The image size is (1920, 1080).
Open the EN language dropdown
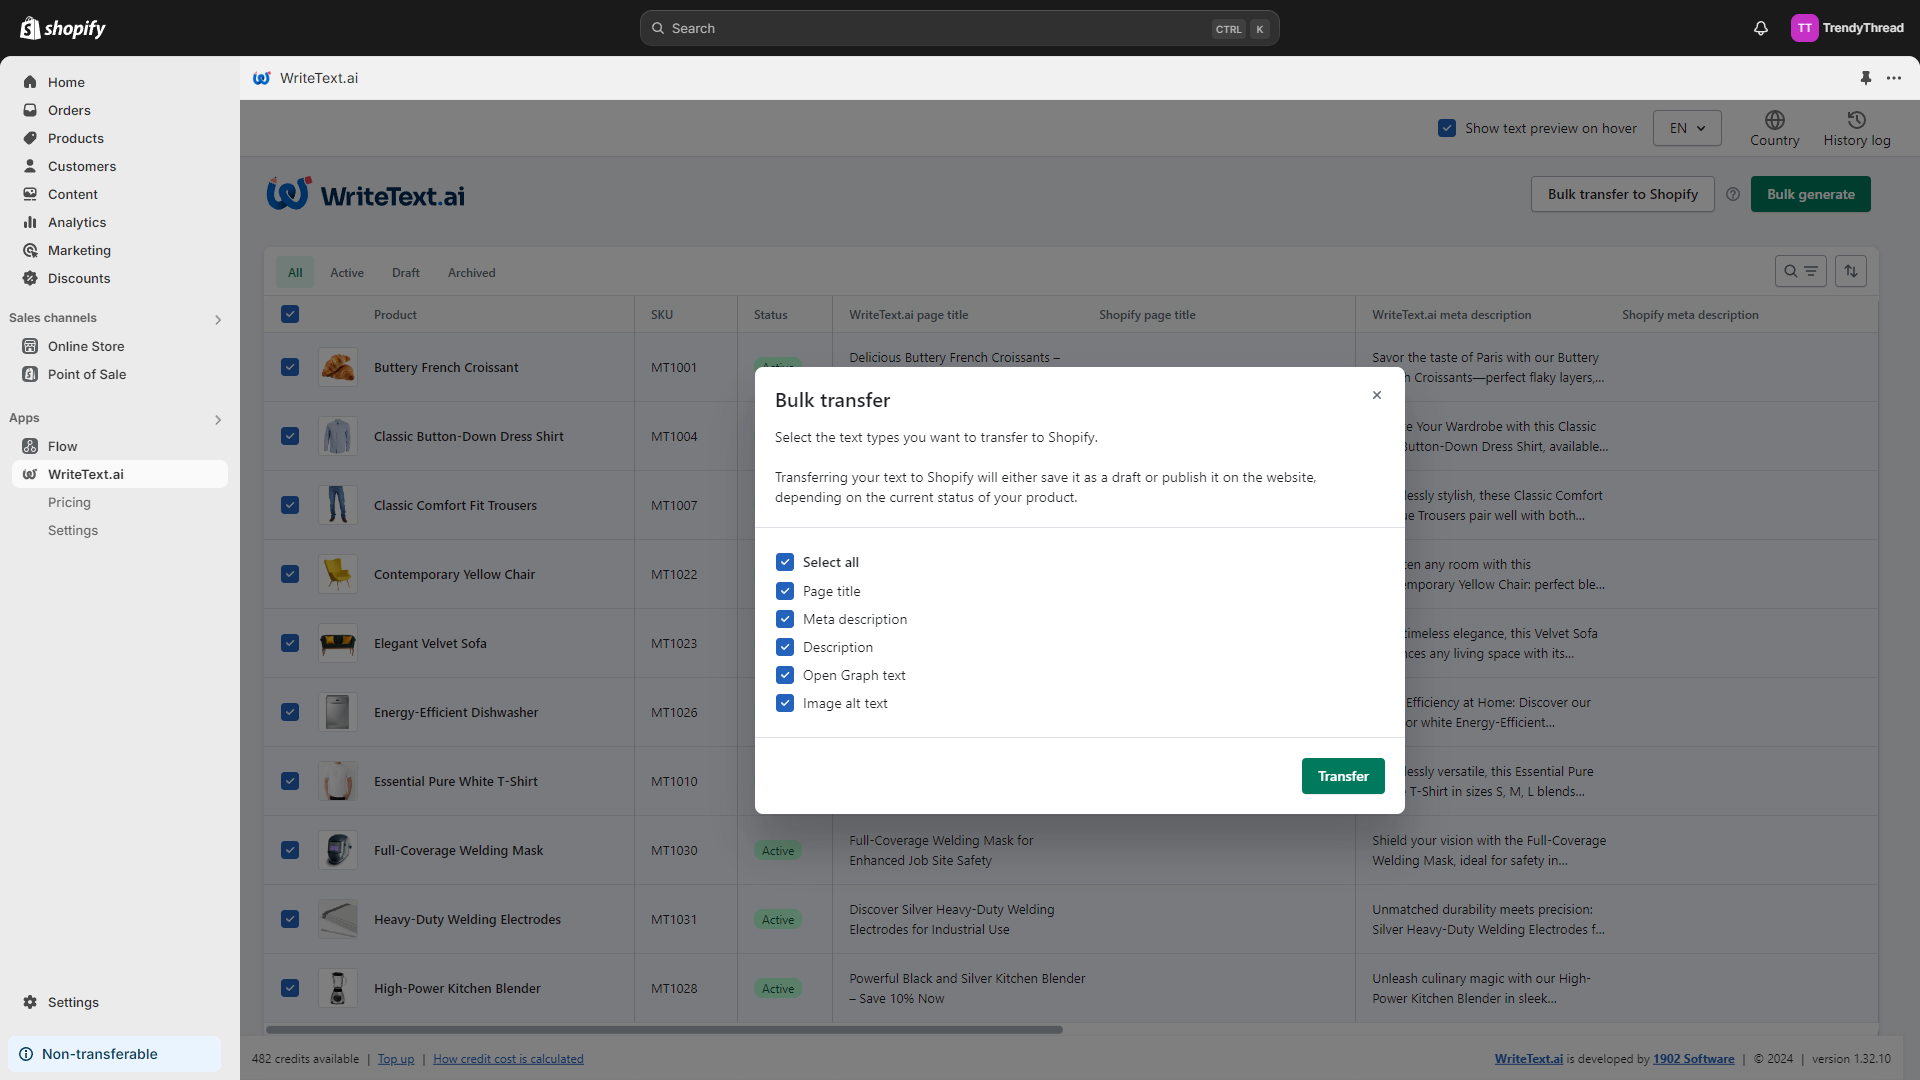pos(1687,128)
